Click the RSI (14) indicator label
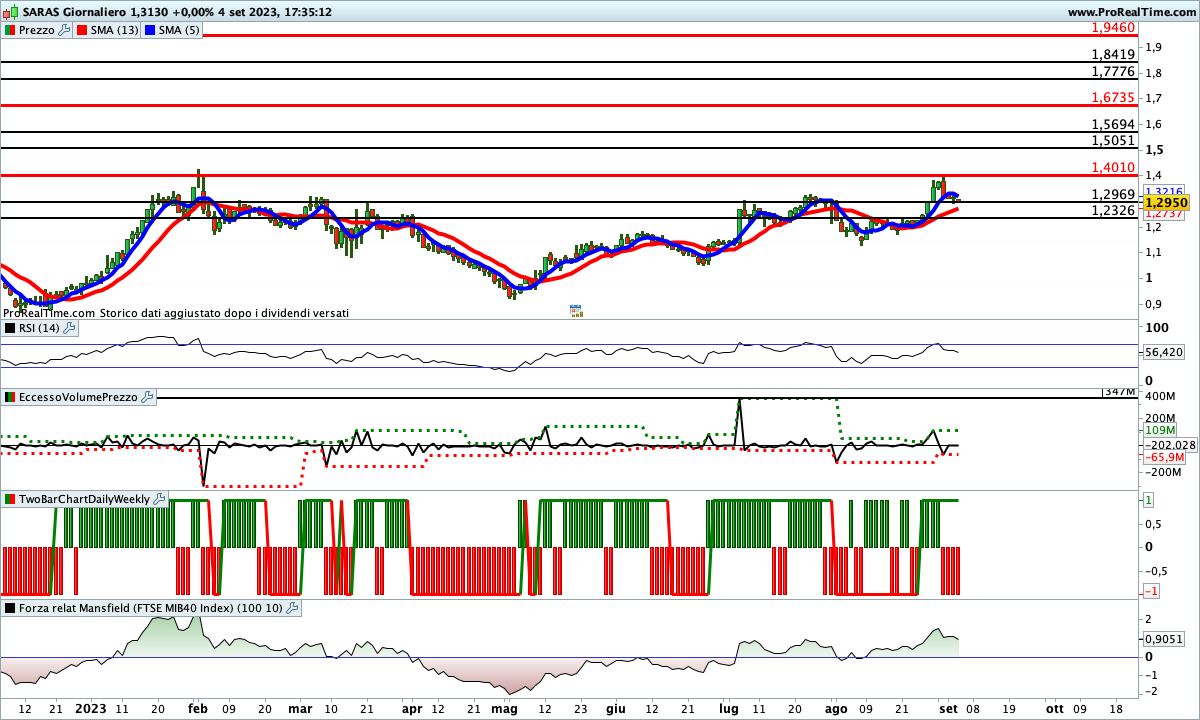 point(39,328)
